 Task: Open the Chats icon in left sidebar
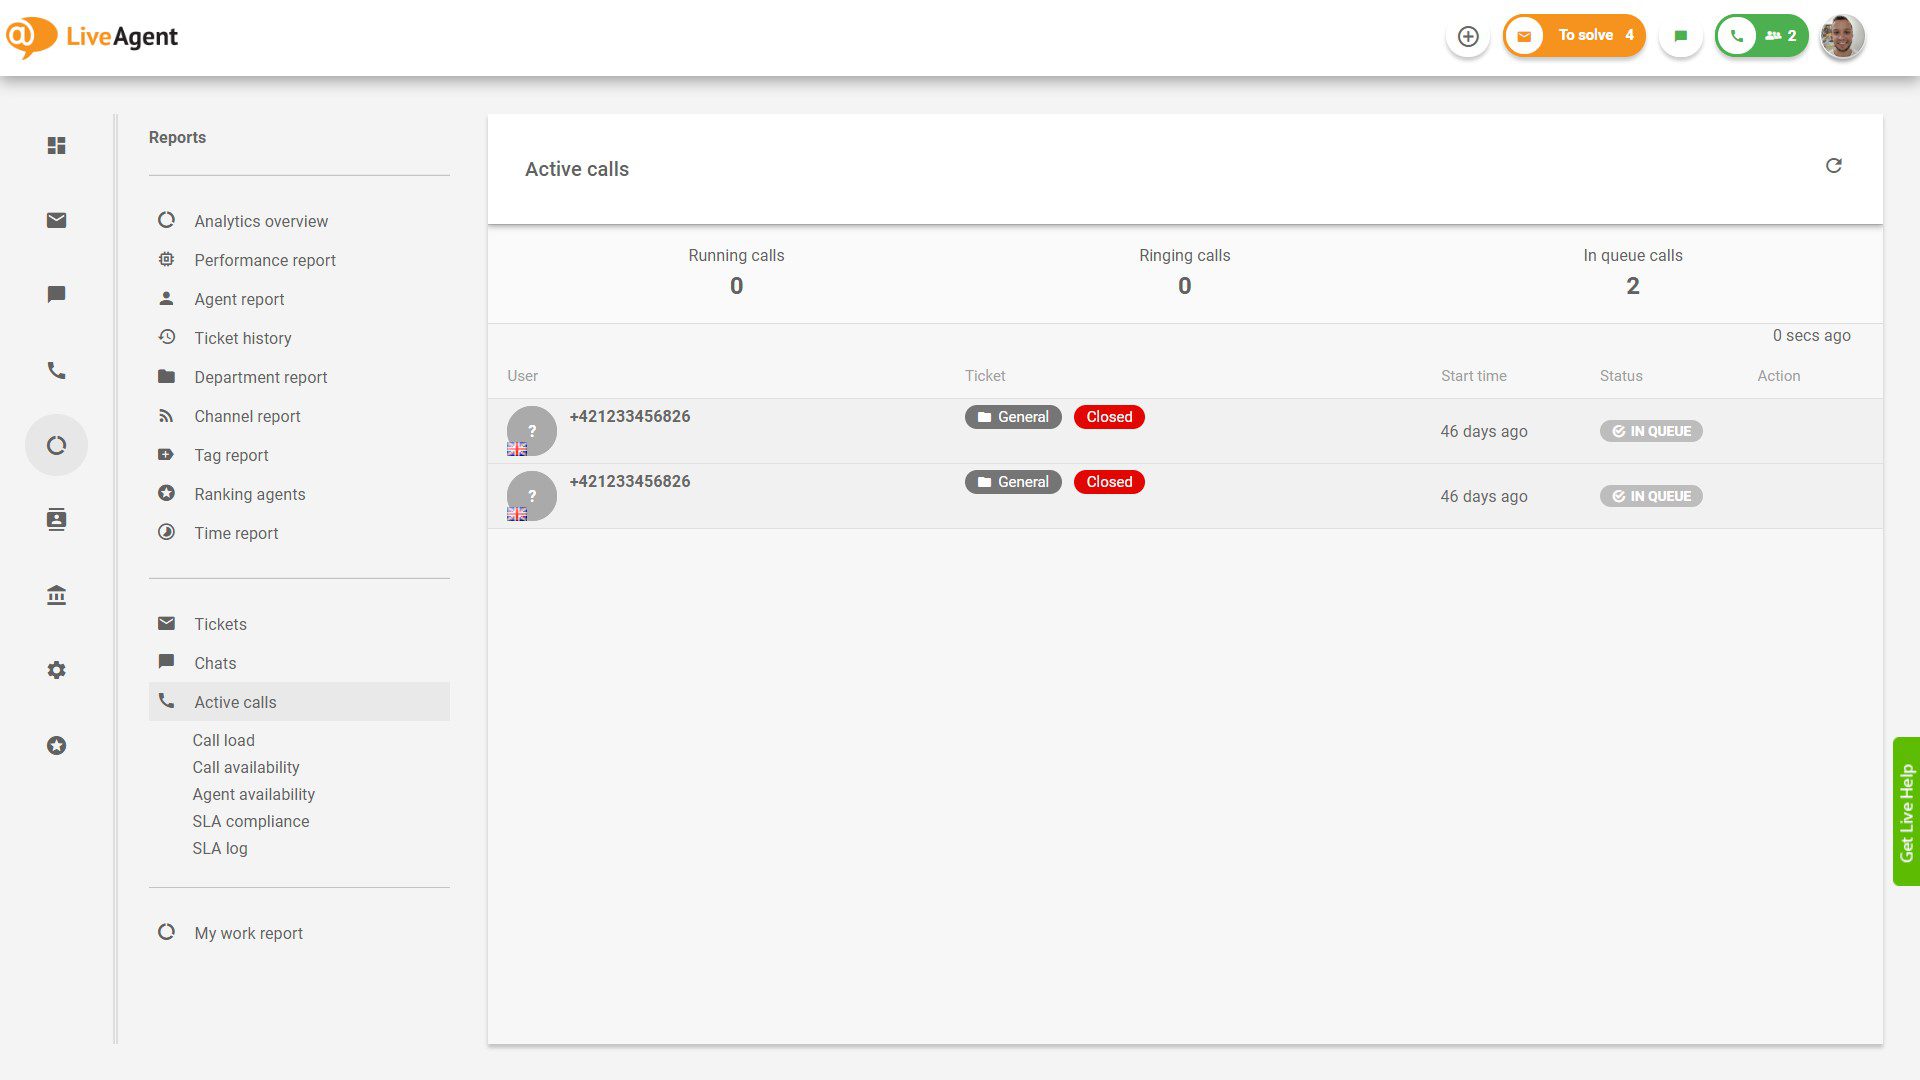56,294
